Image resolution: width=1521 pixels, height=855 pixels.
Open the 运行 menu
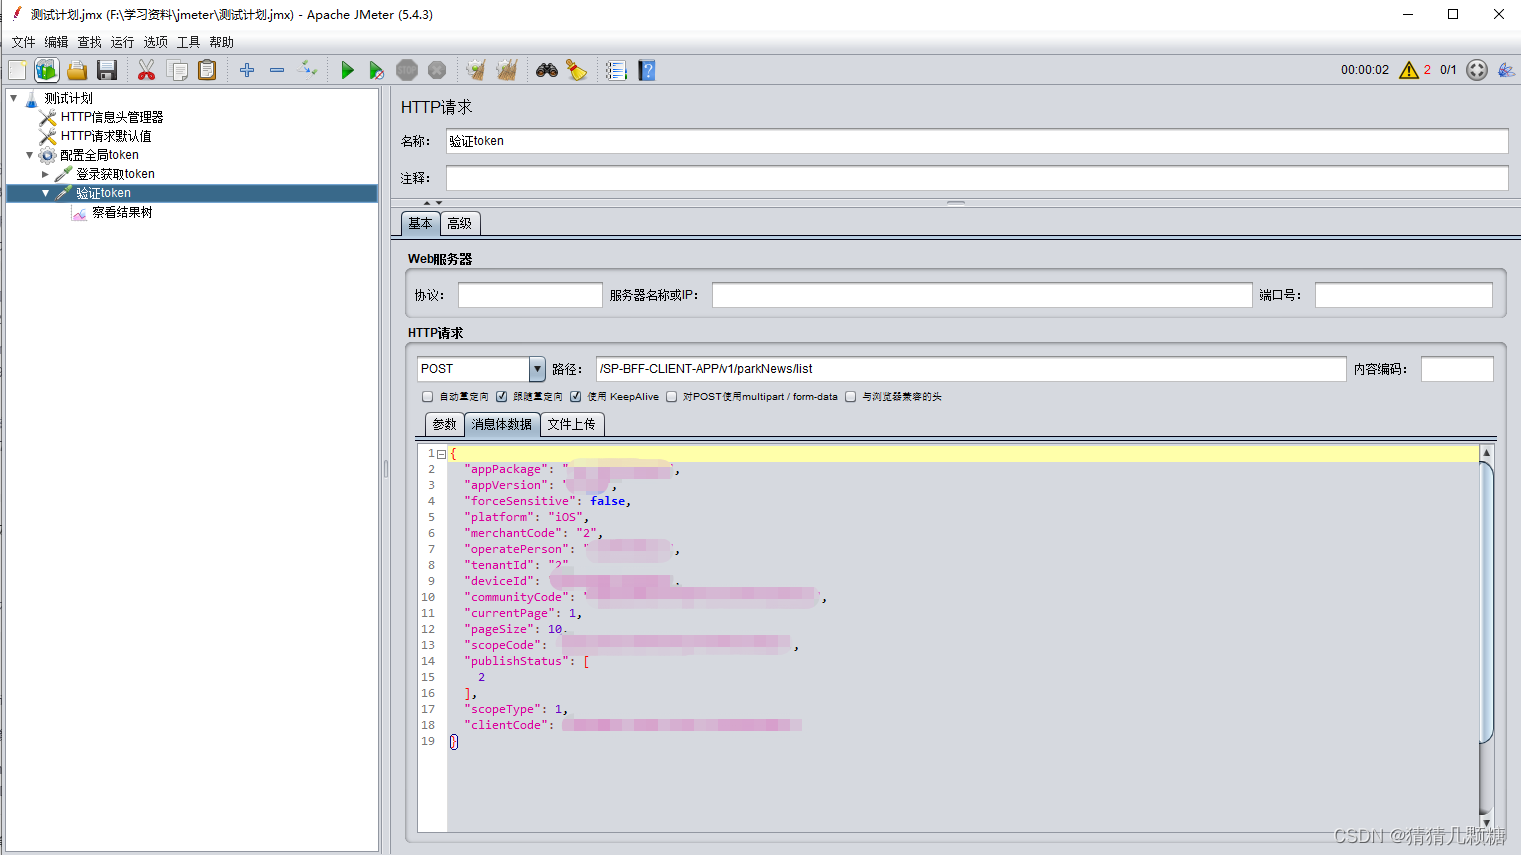122,42
